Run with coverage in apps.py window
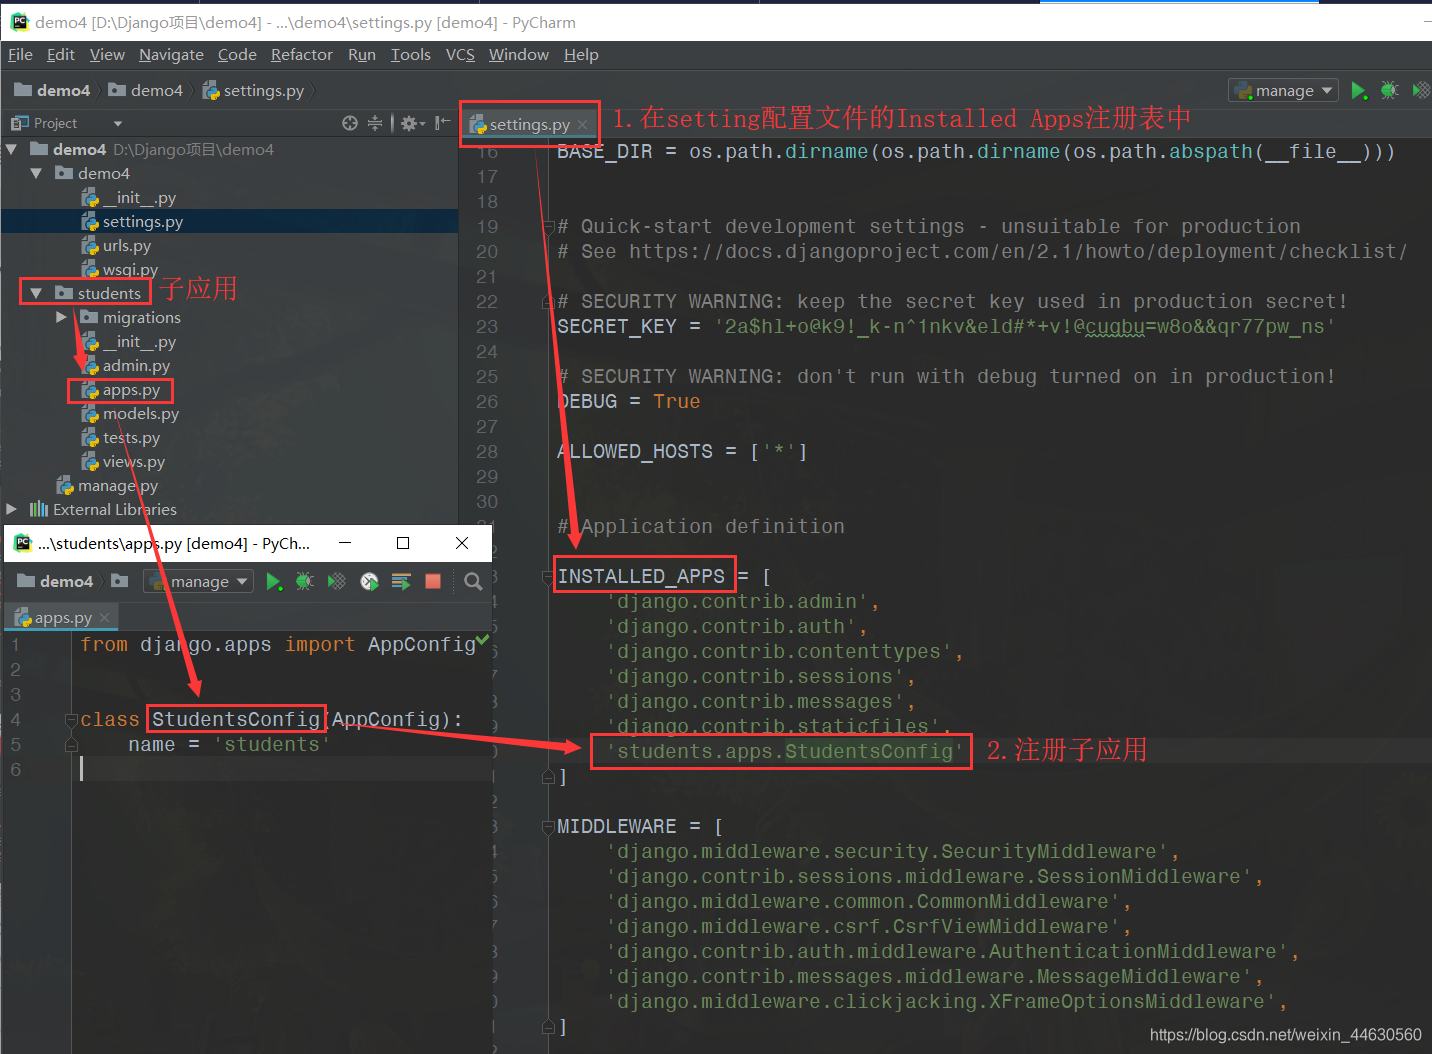 (337, 581)
